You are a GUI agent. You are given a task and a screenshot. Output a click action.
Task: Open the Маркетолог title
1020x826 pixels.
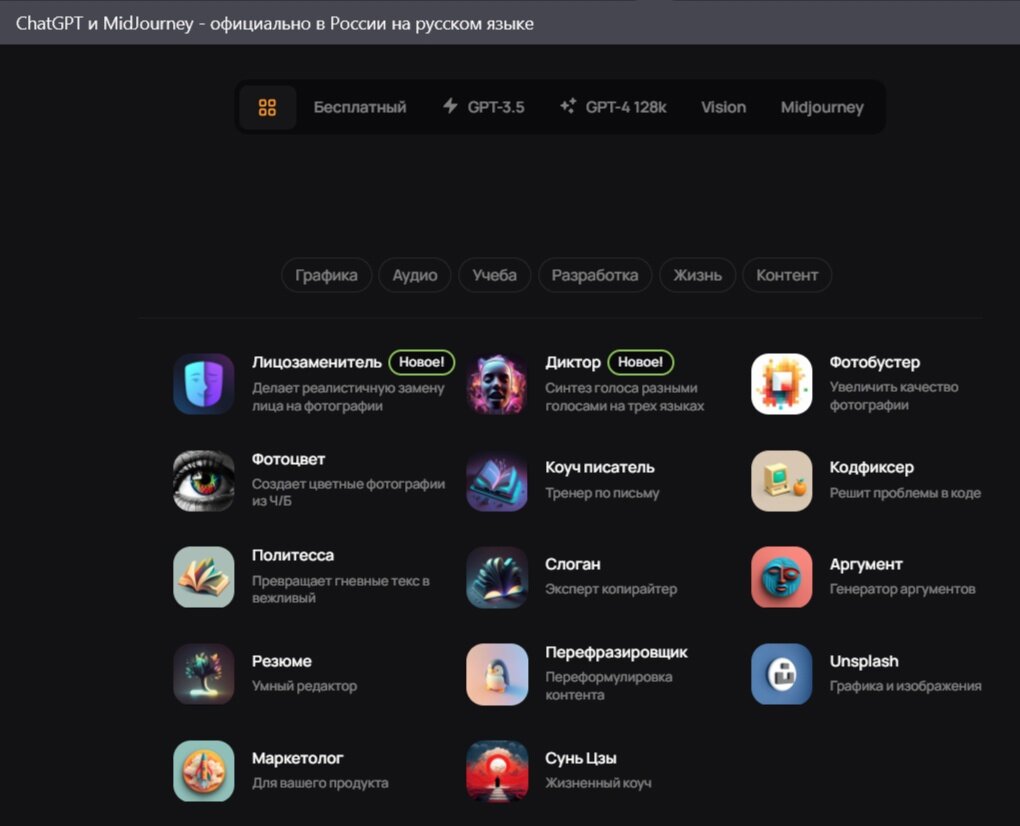click(x=297, y=758)
